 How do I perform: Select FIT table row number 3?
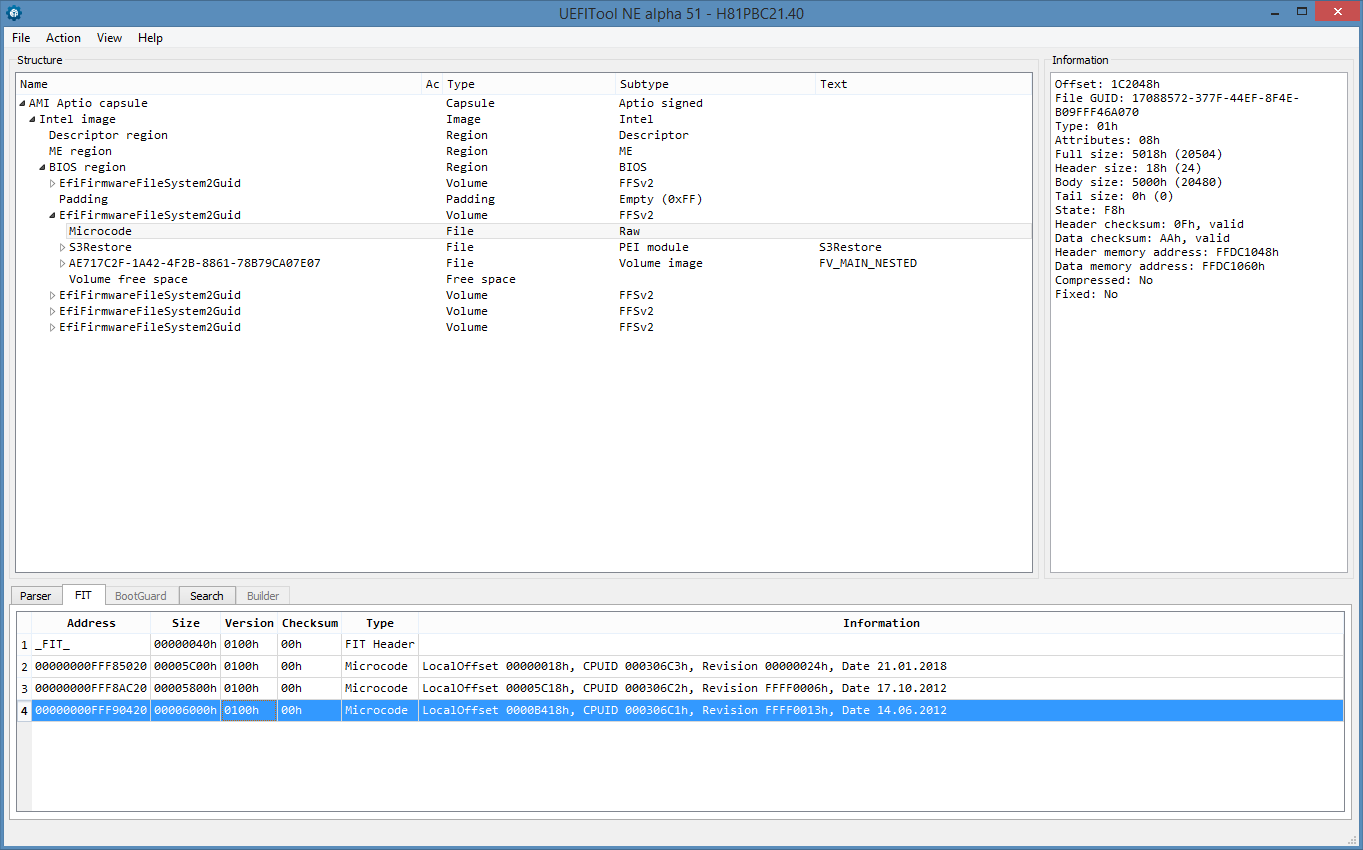pos(24,688)
